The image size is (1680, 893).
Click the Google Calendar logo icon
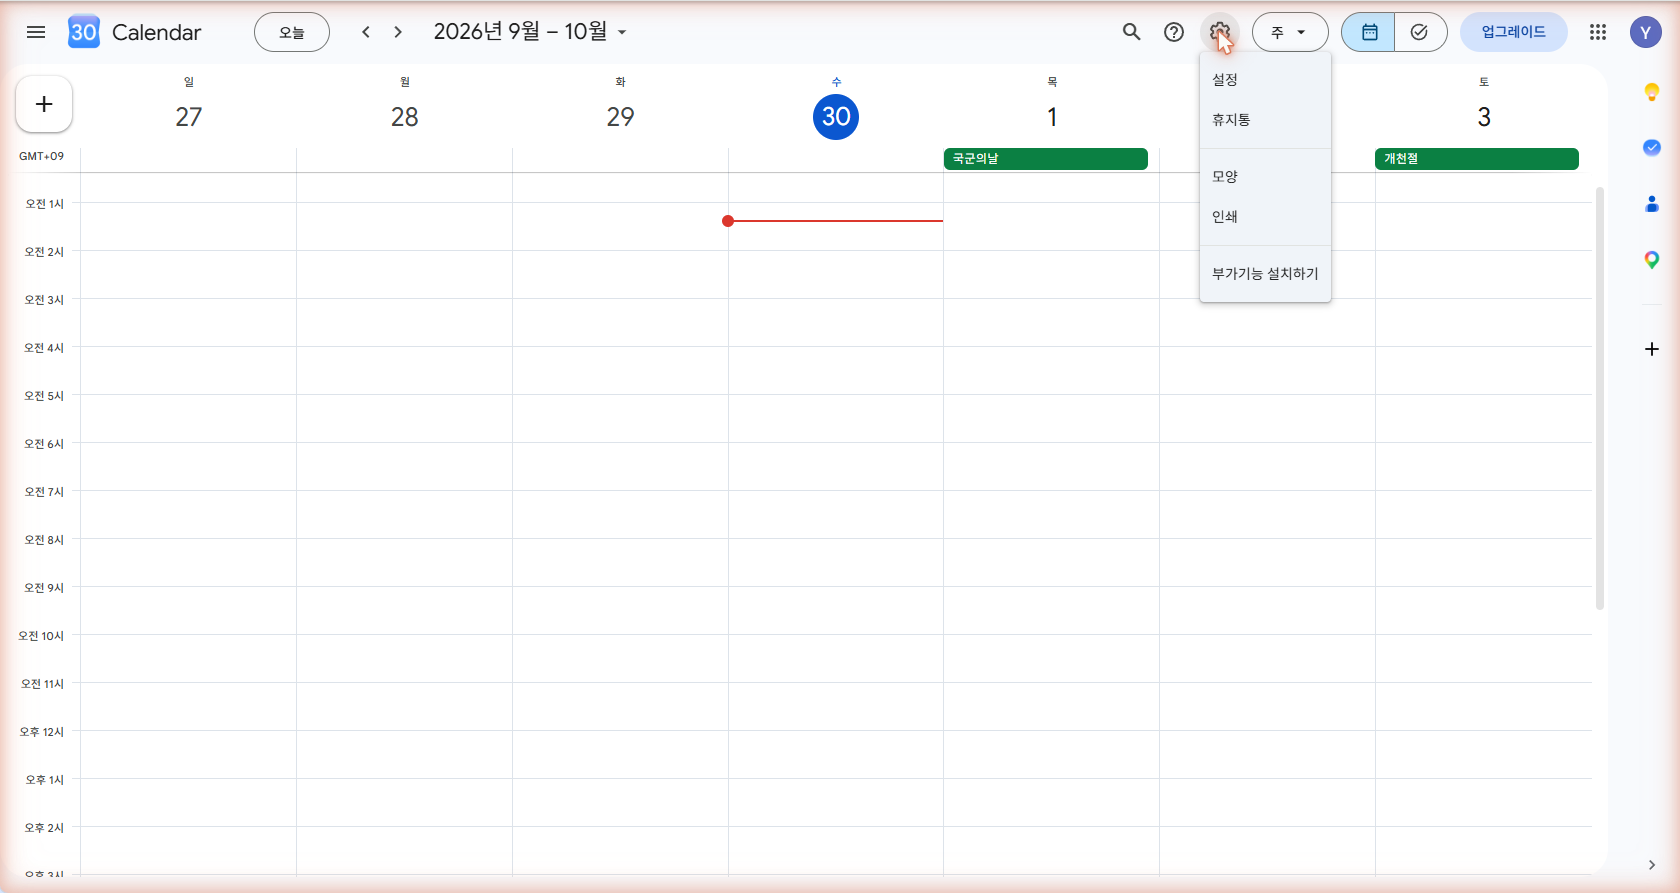tap(84, 32)
